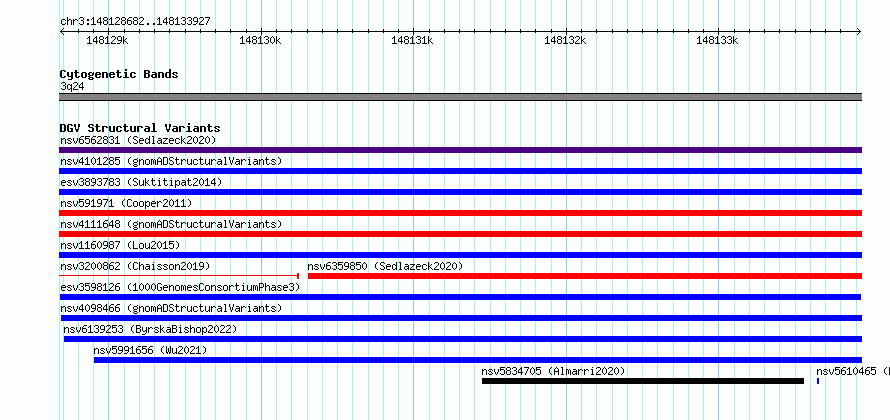Screen dimensions: 890x420
Task: Click the nsv6562831 (Sedlazeck2020) label
Action: (x=138, y=140)
